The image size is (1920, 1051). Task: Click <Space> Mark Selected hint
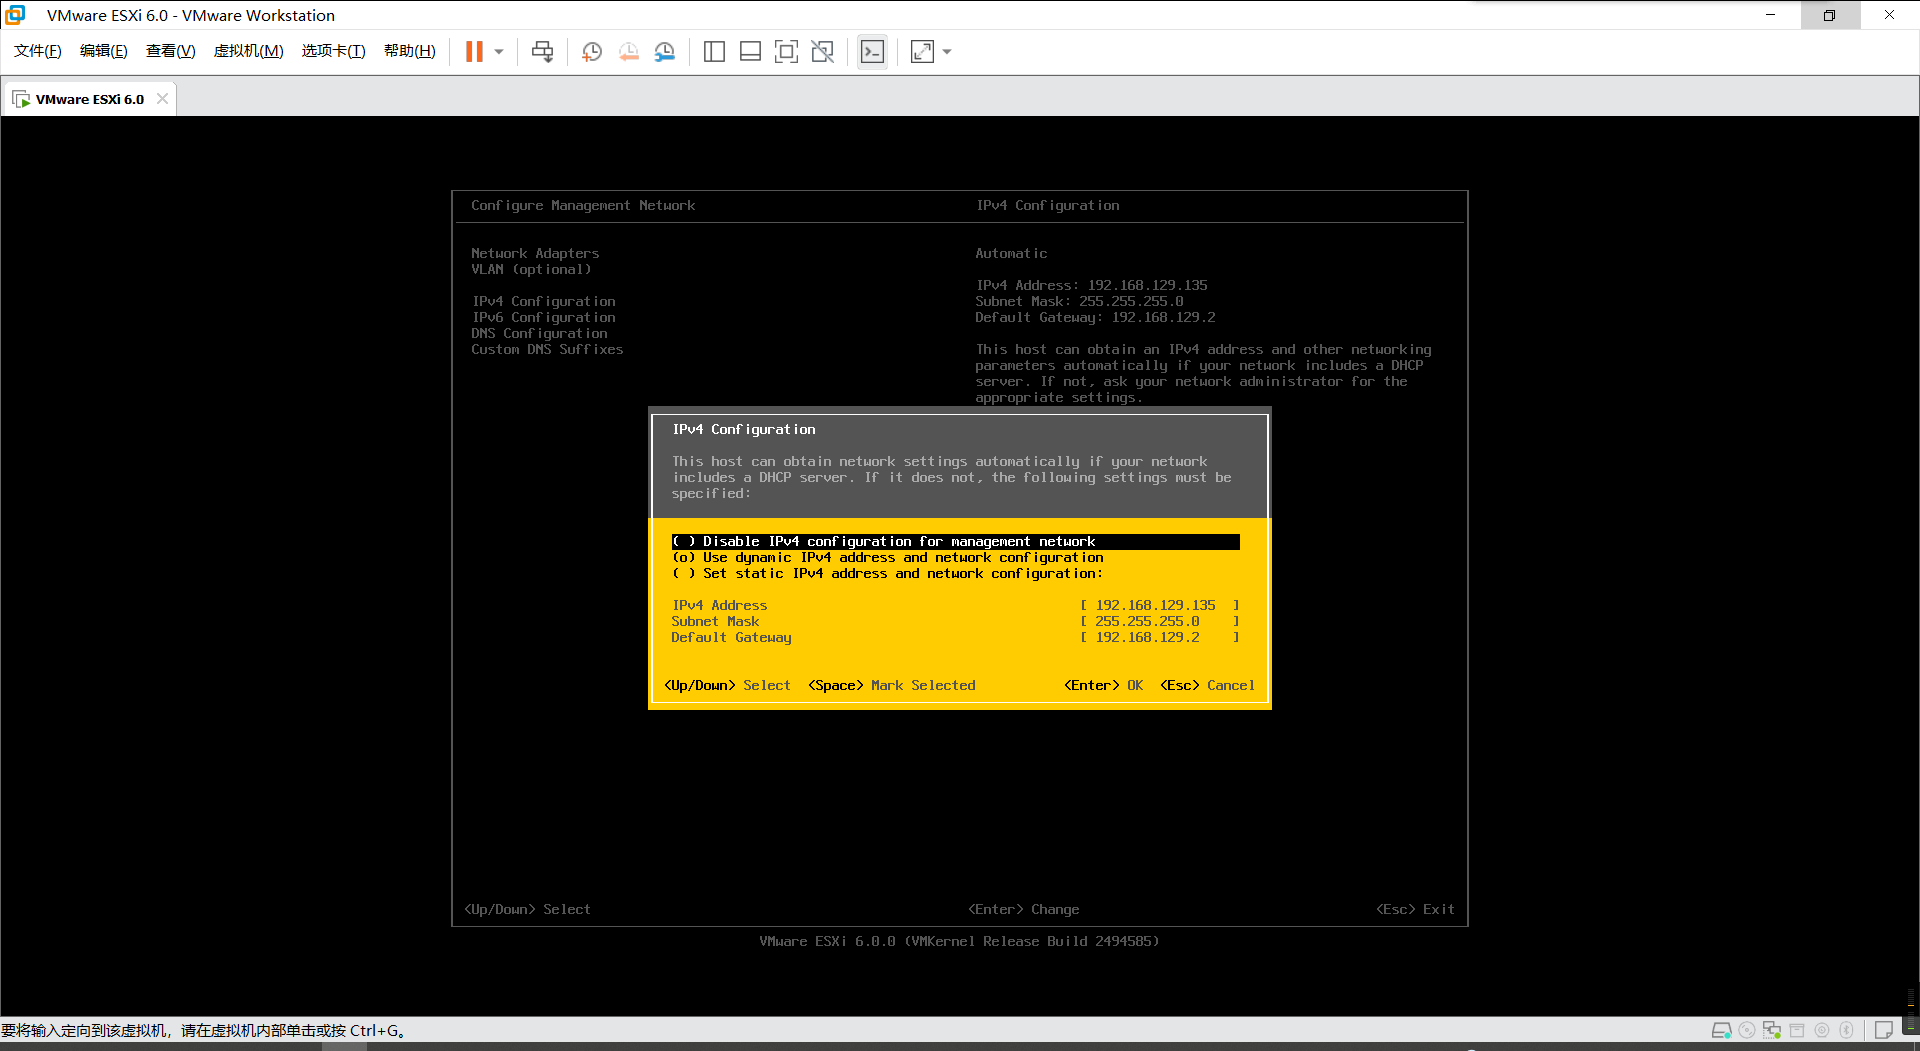click(892, 686)
